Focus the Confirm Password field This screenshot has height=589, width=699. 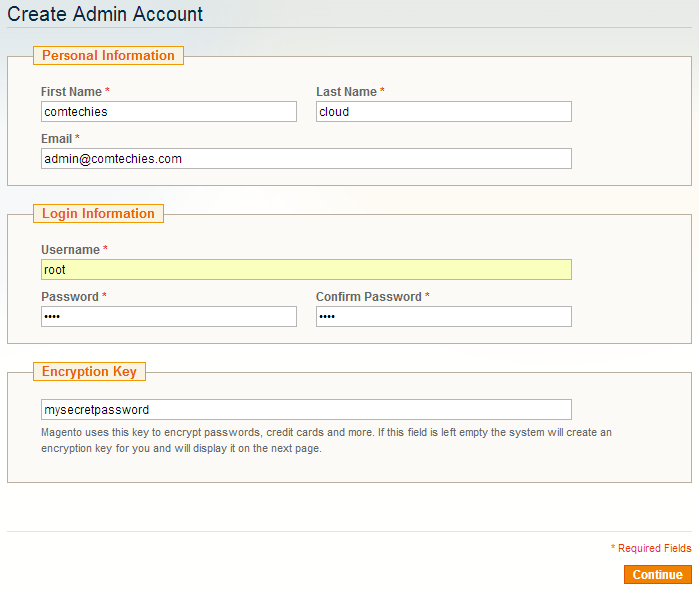point(443,317)
